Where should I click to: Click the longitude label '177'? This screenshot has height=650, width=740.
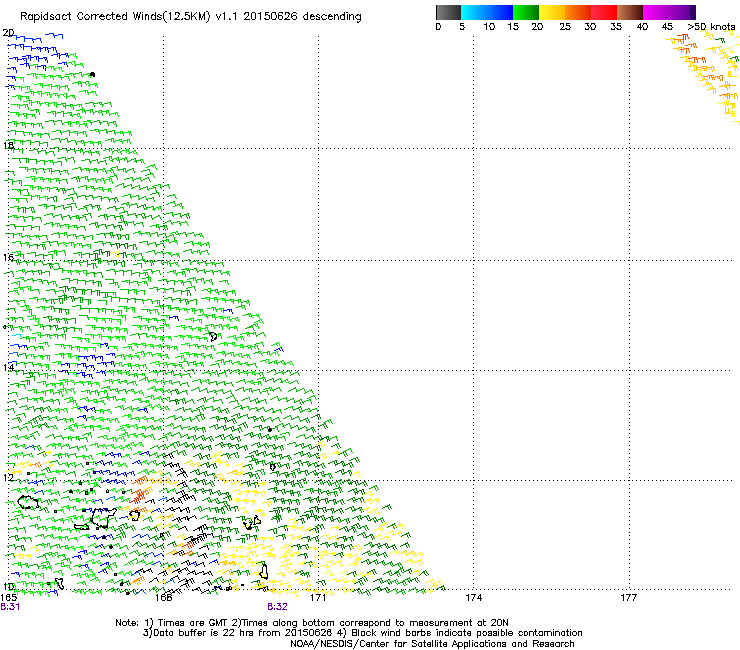[x=629, y=598]
